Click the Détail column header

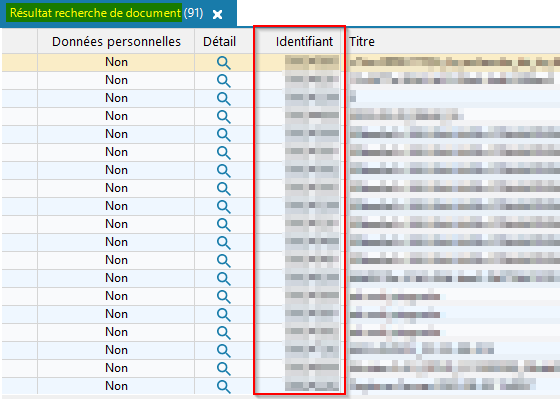click(220, 41)
